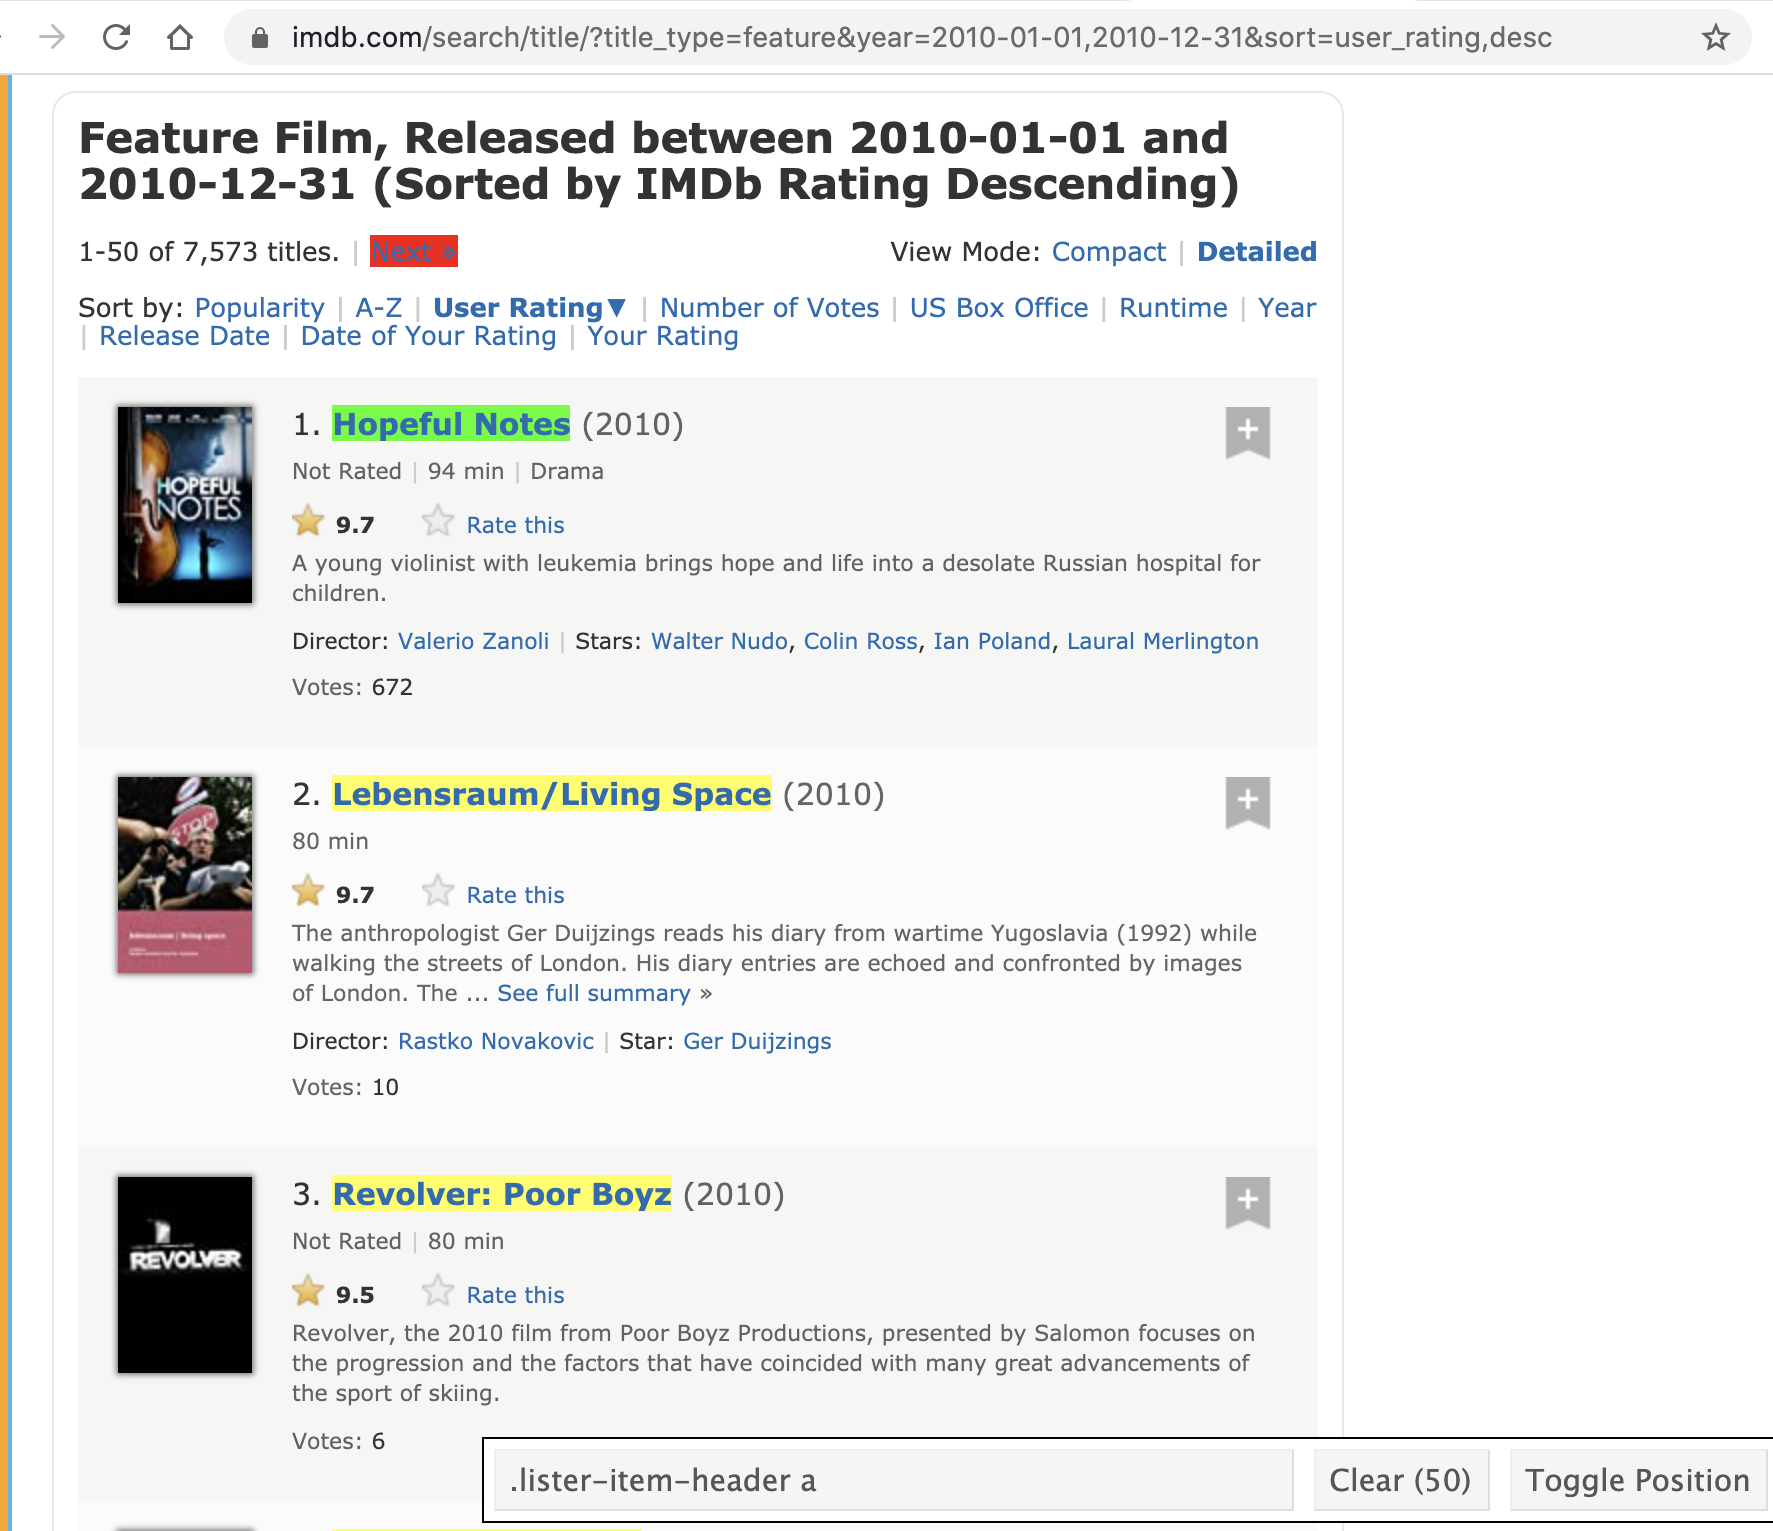Add Revolver: Poor Boyz to watchlist

point(1247,1202)
